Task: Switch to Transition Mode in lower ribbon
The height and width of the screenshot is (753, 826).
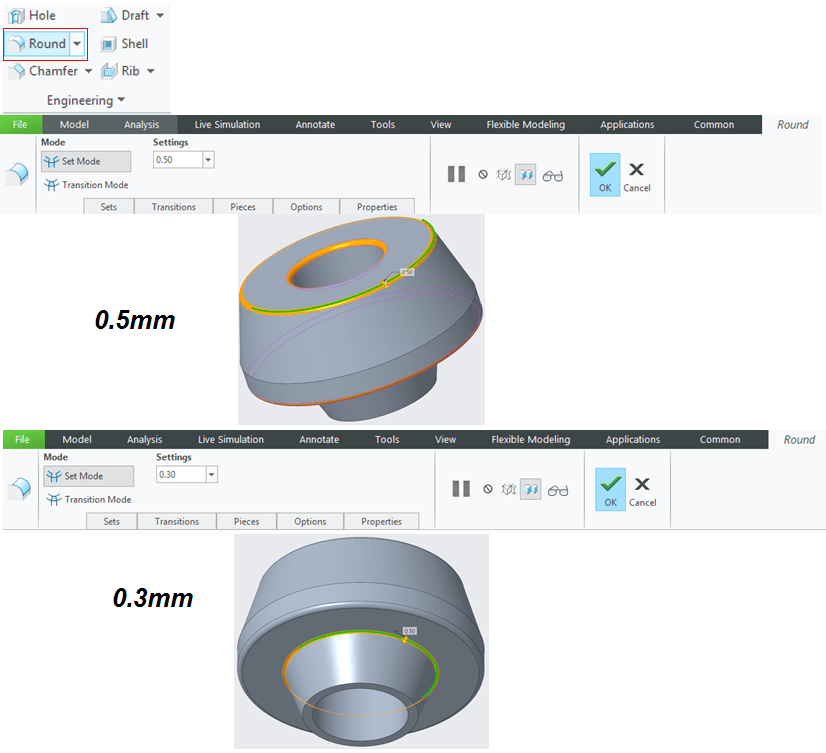Action: tap(89, 500)
